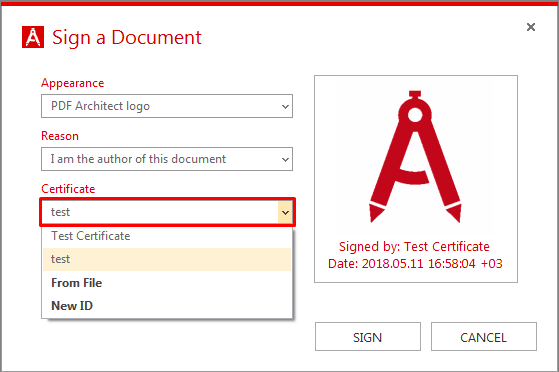Click the Appearance label

click(72, 83)
